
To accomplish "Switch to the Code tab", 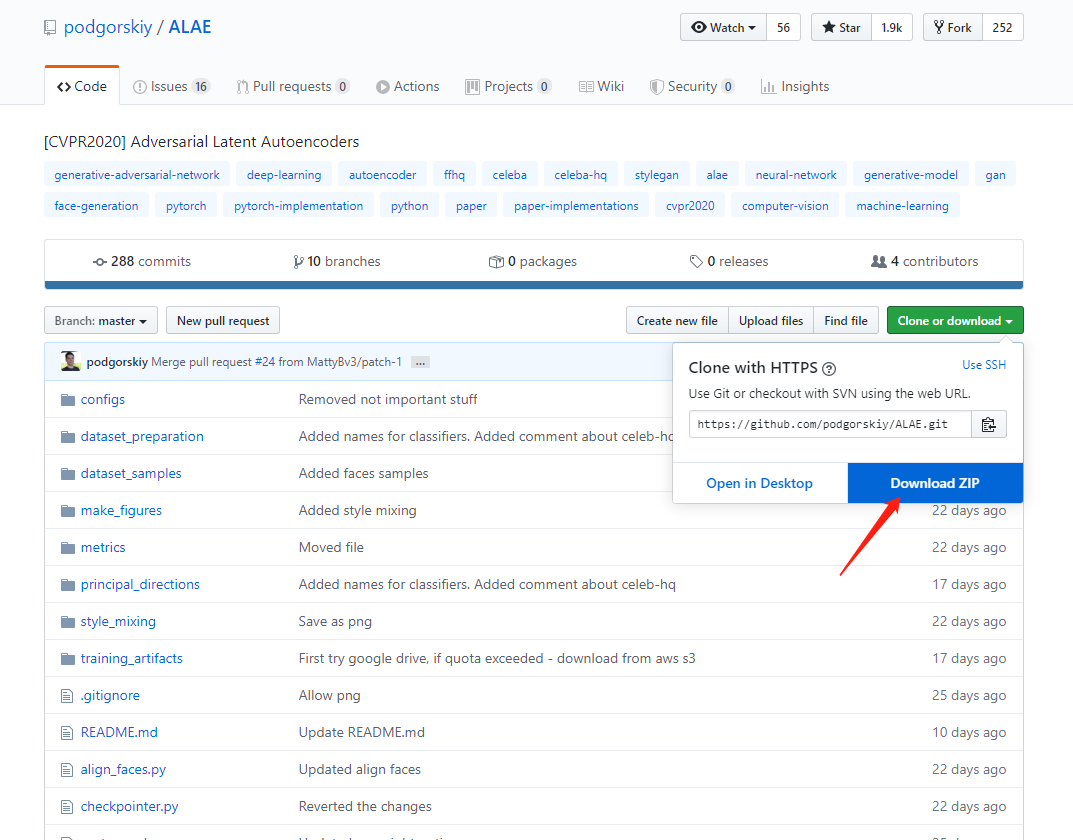I will point(82,86).
